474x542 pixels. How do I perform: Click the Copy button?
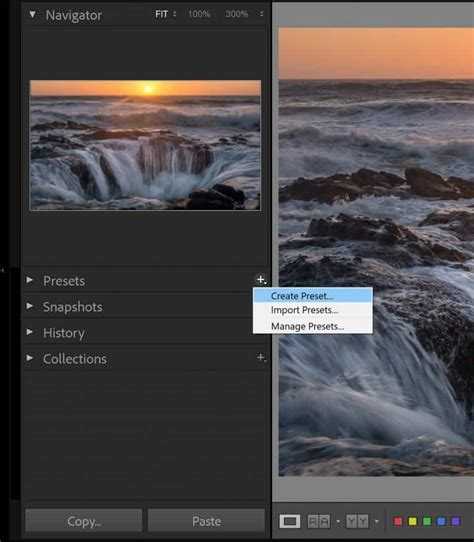[84, 521]
